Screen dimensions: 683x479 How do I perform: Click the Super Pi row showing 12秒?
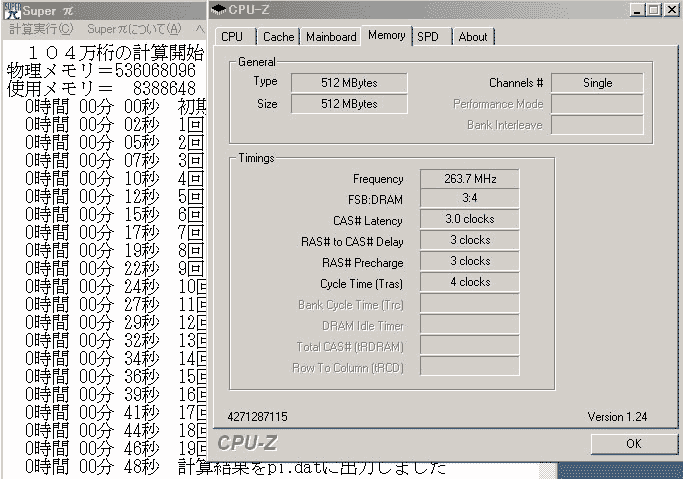[x=114, y=196]
